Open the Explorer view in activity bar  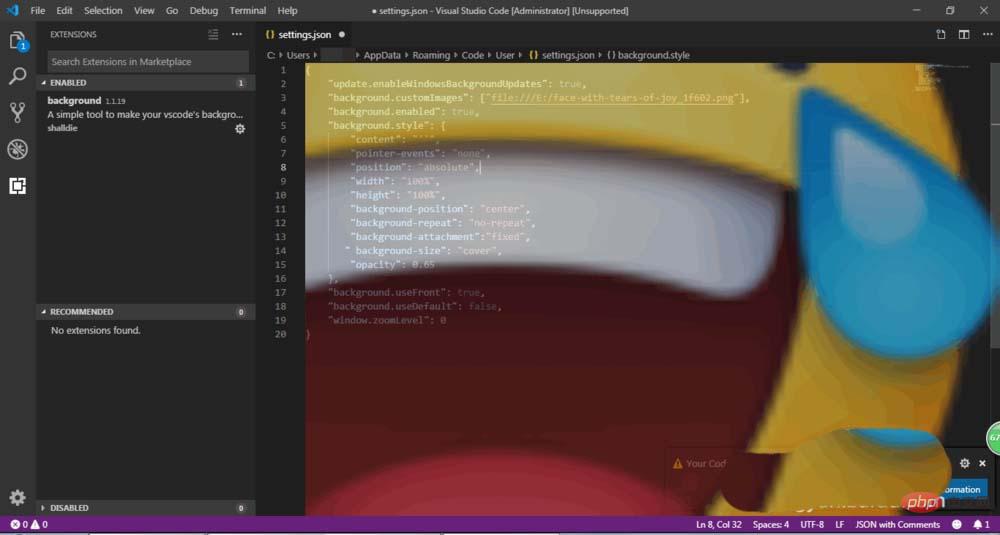18,41
